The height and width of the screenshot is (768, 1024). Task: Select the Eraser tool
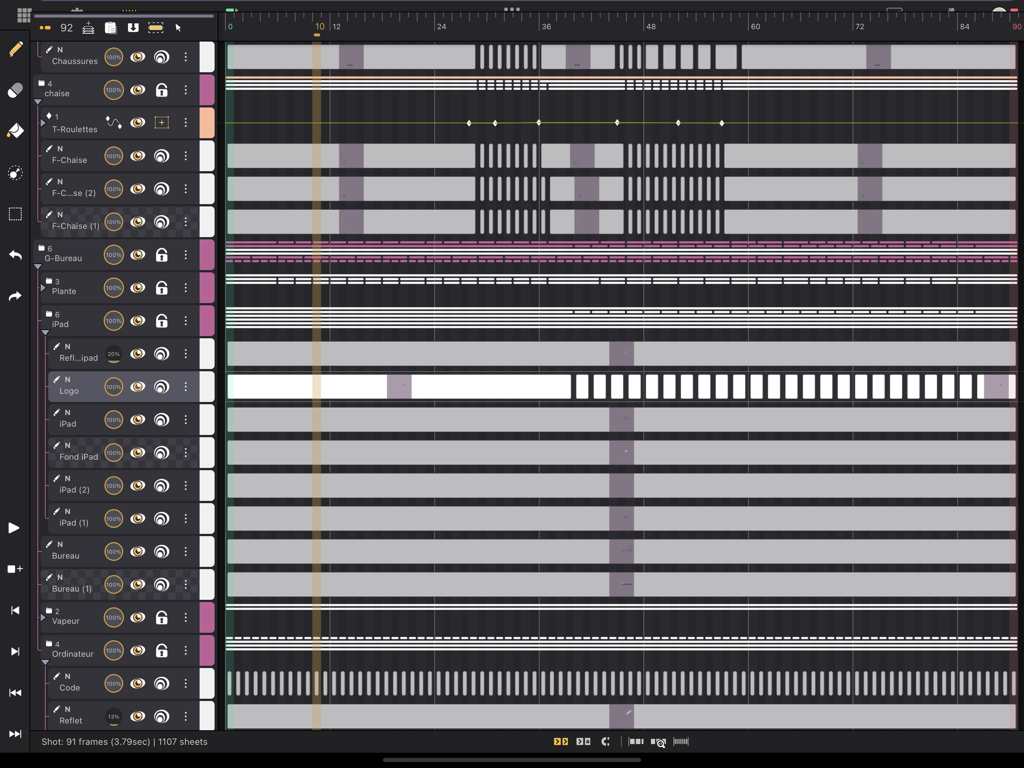(x=15, y=90)
